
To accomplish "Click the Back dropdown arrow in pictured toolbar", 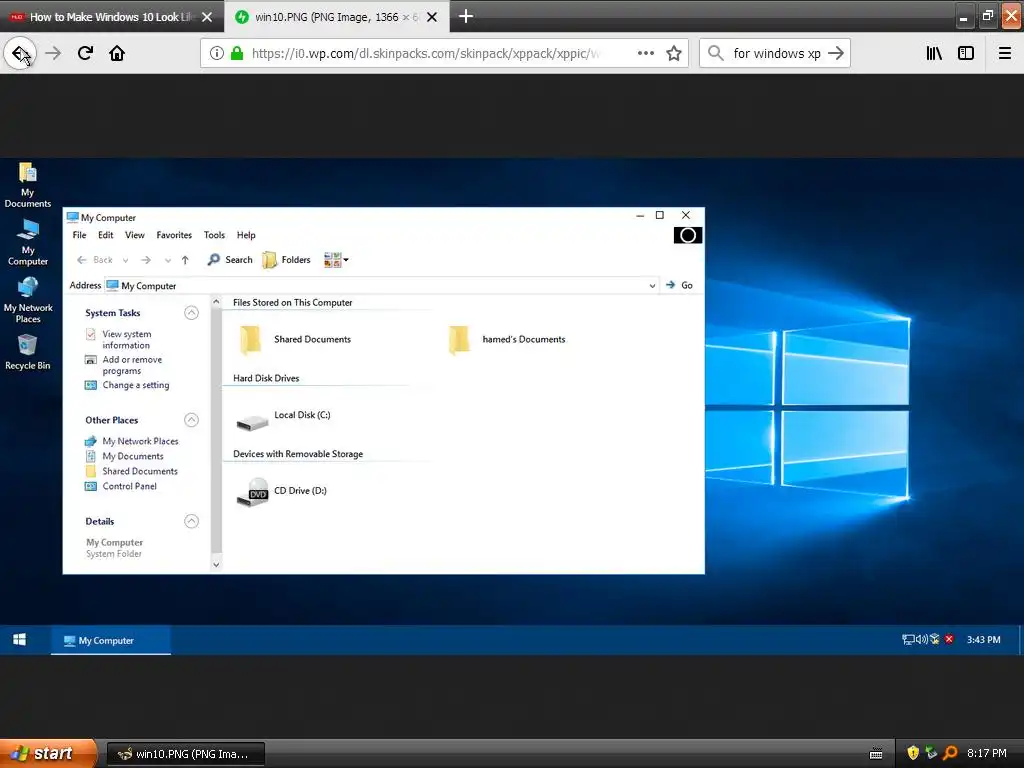I will (x=125, y=261).
